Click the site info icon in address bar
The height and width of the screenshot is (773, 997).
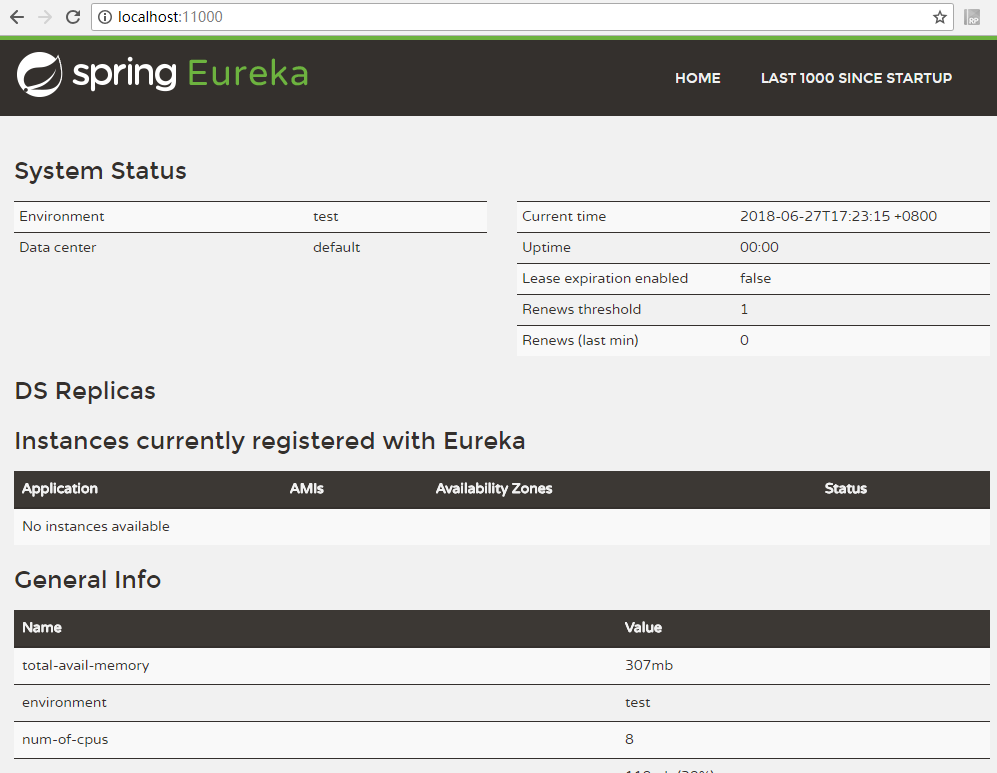coord(105,17)
